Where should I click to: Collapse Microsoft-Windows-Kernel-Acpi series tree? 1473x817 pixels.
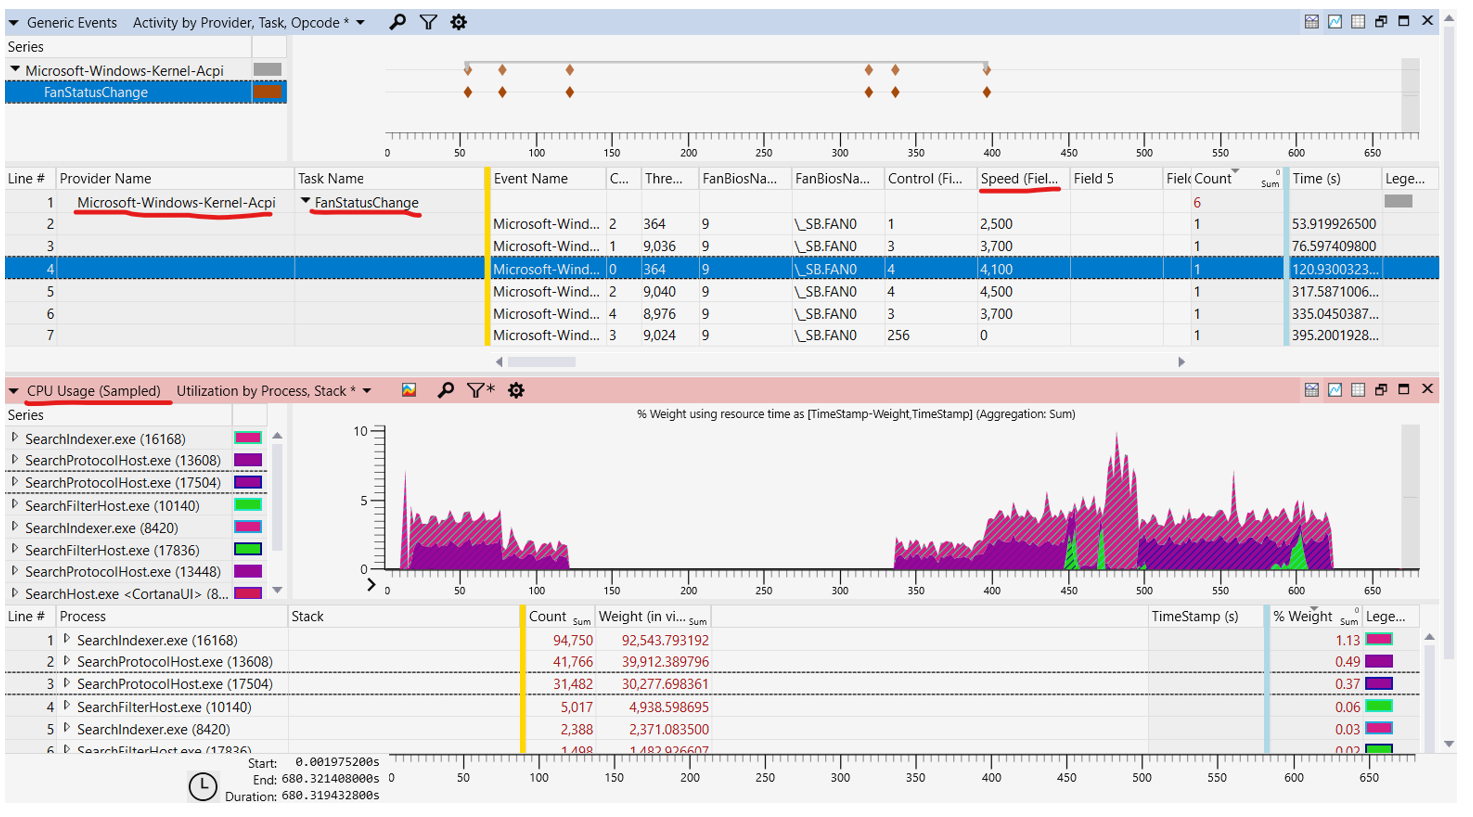point(15,70)
